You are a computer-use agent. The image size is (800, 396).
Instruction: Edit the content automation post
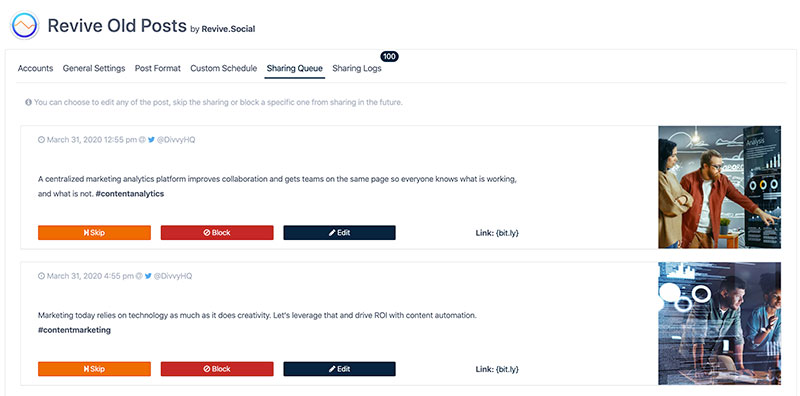339,369
